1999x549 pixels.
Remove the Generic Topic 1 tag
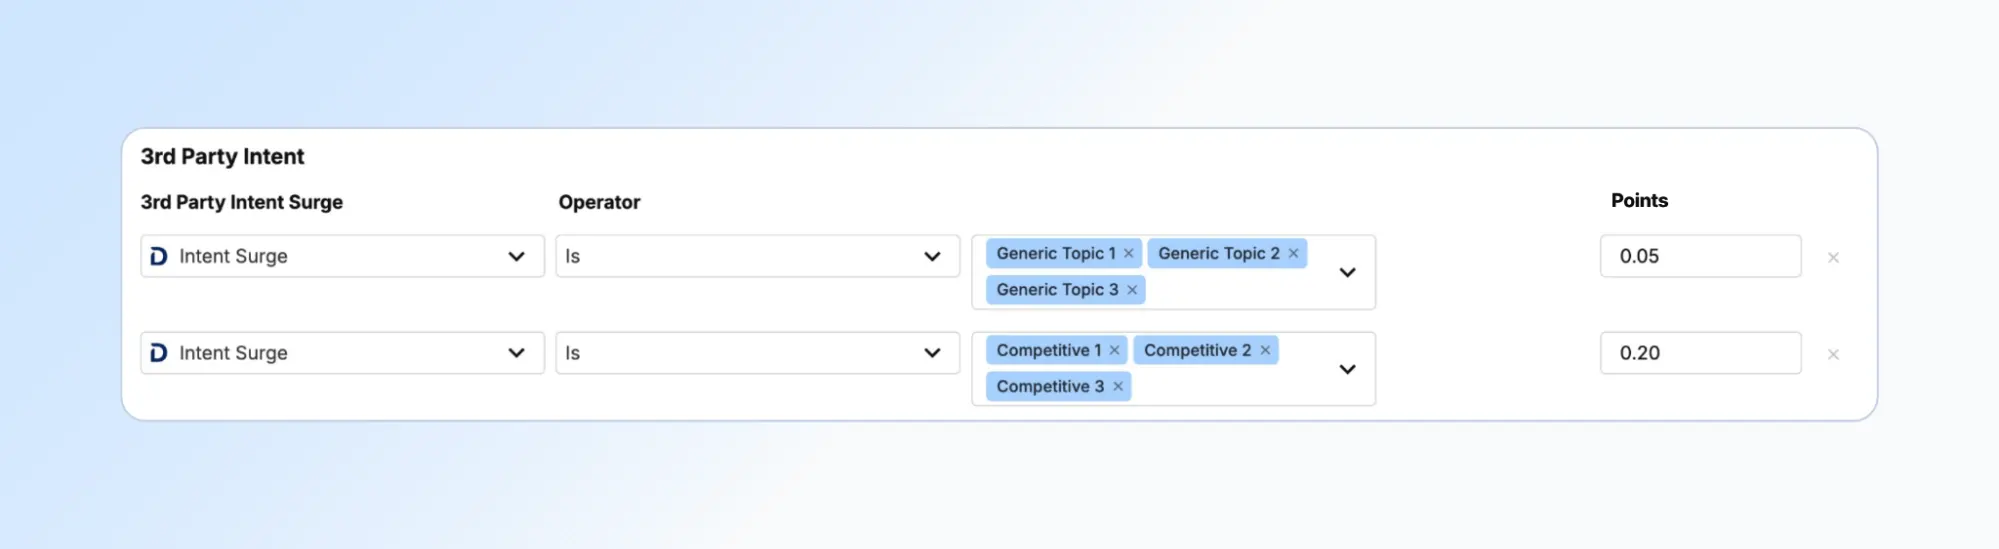point(1129,254)
